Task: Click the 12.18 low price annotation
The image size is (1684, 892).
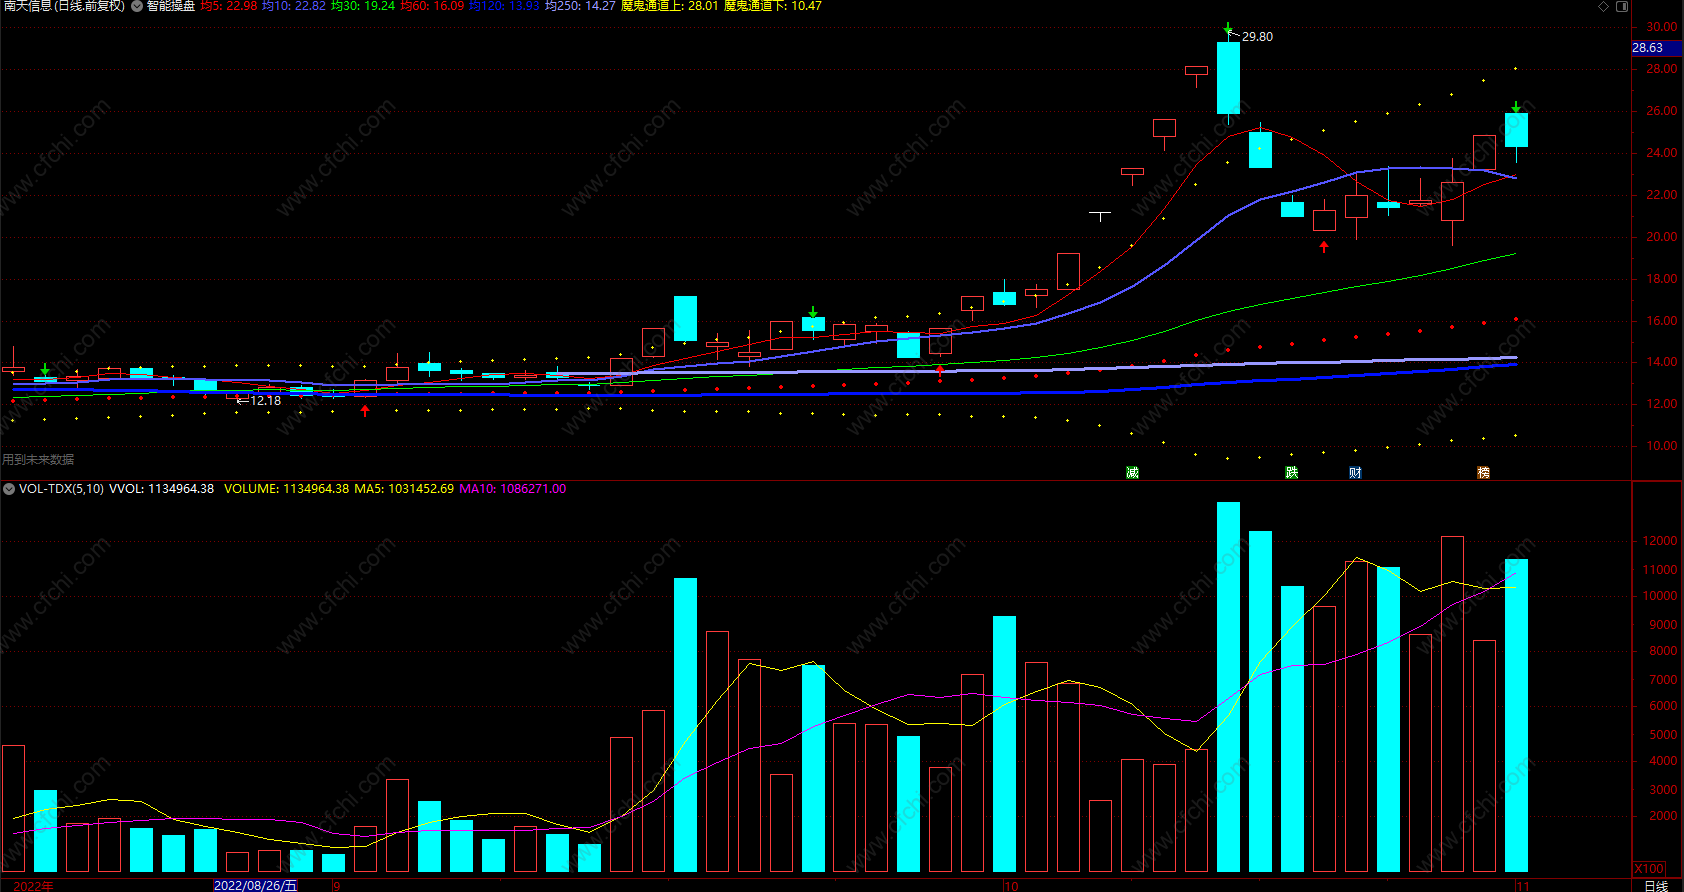Action: click(x=265, y=401)
